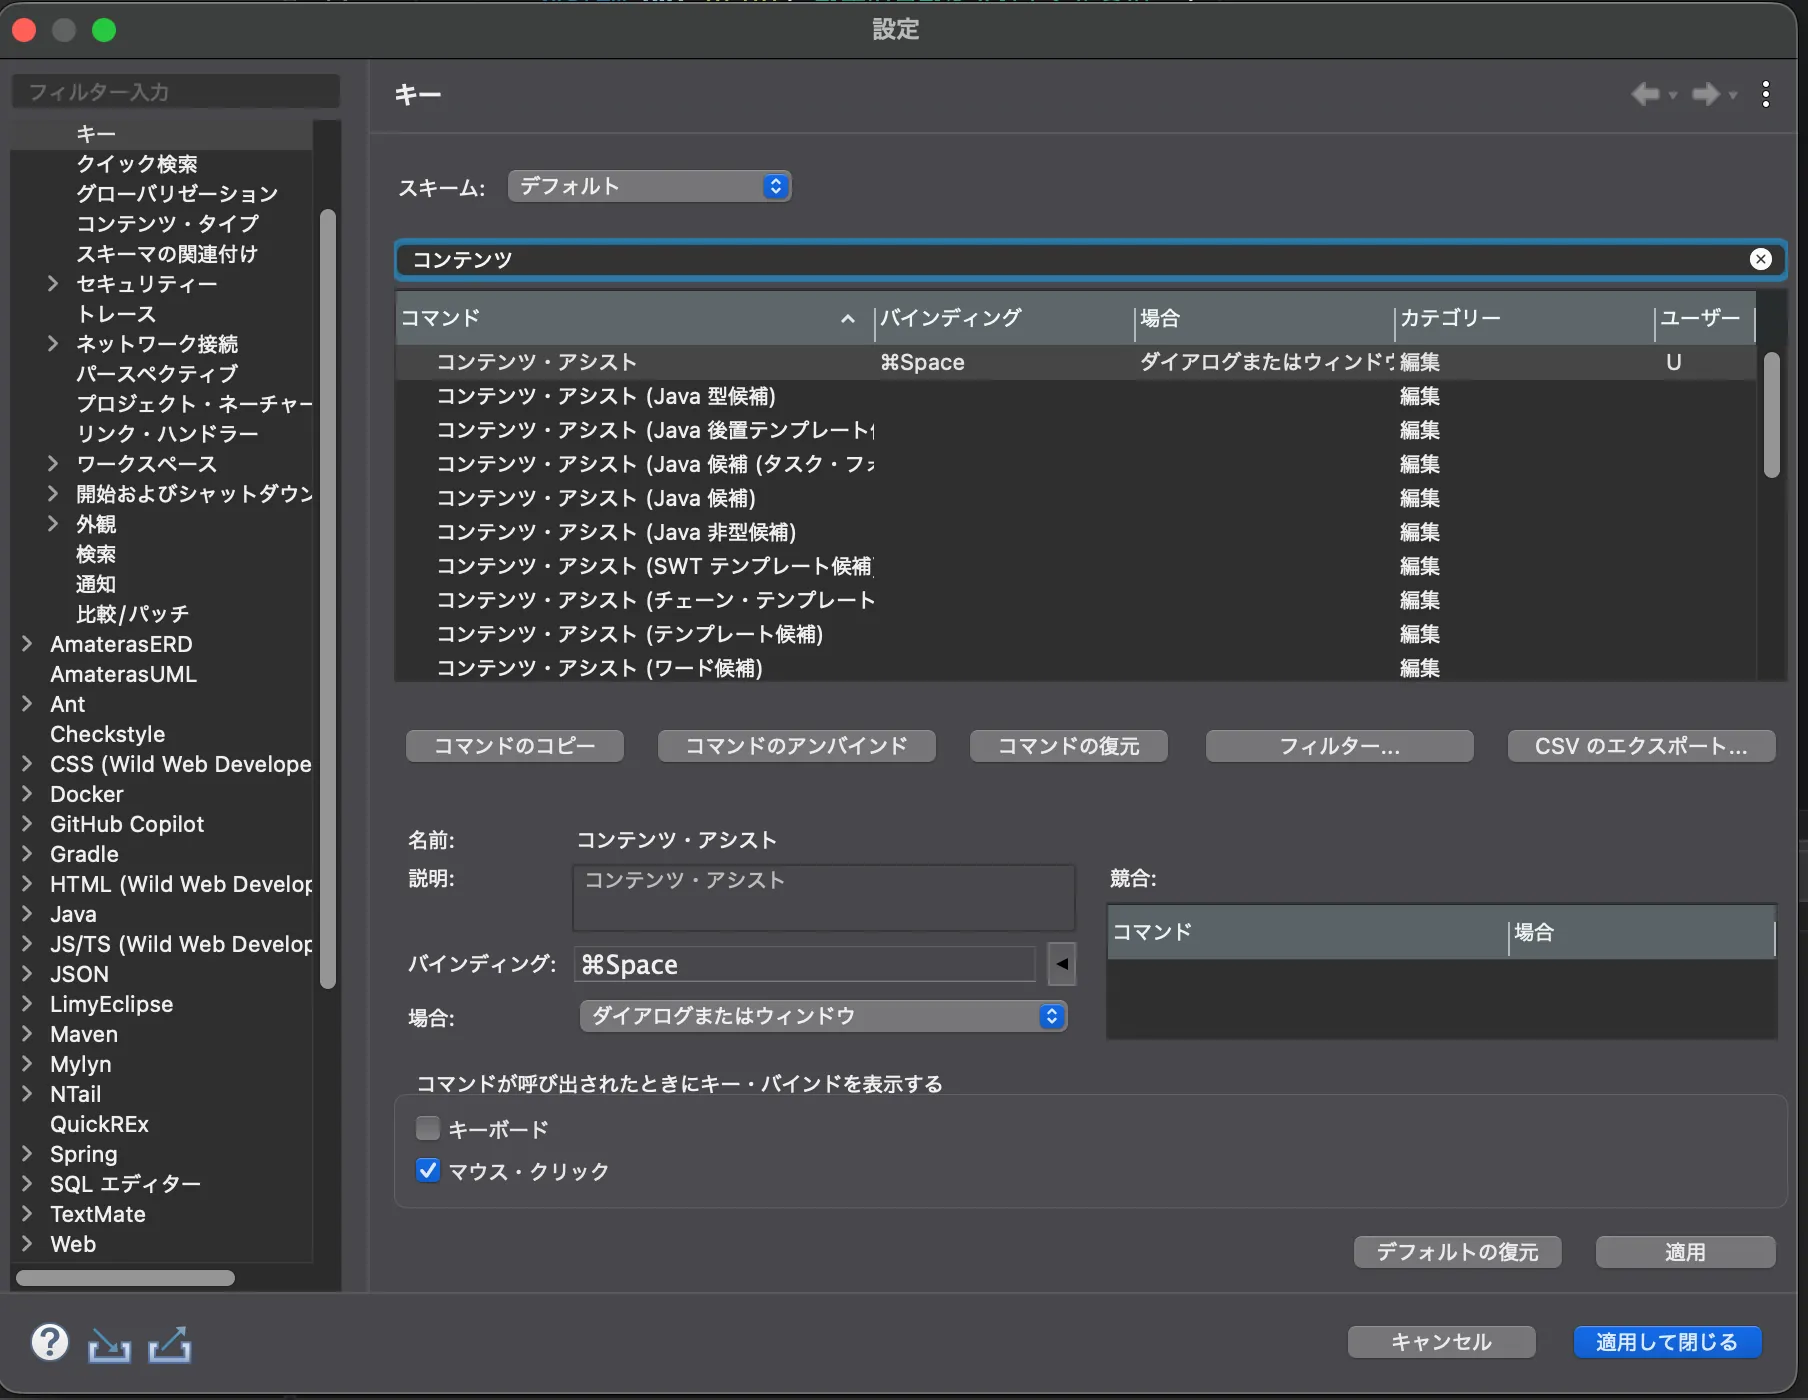Select the クイック検索 tree item
The height and width of the screenshot is (1400, 1808).
(x=137, y=164)
